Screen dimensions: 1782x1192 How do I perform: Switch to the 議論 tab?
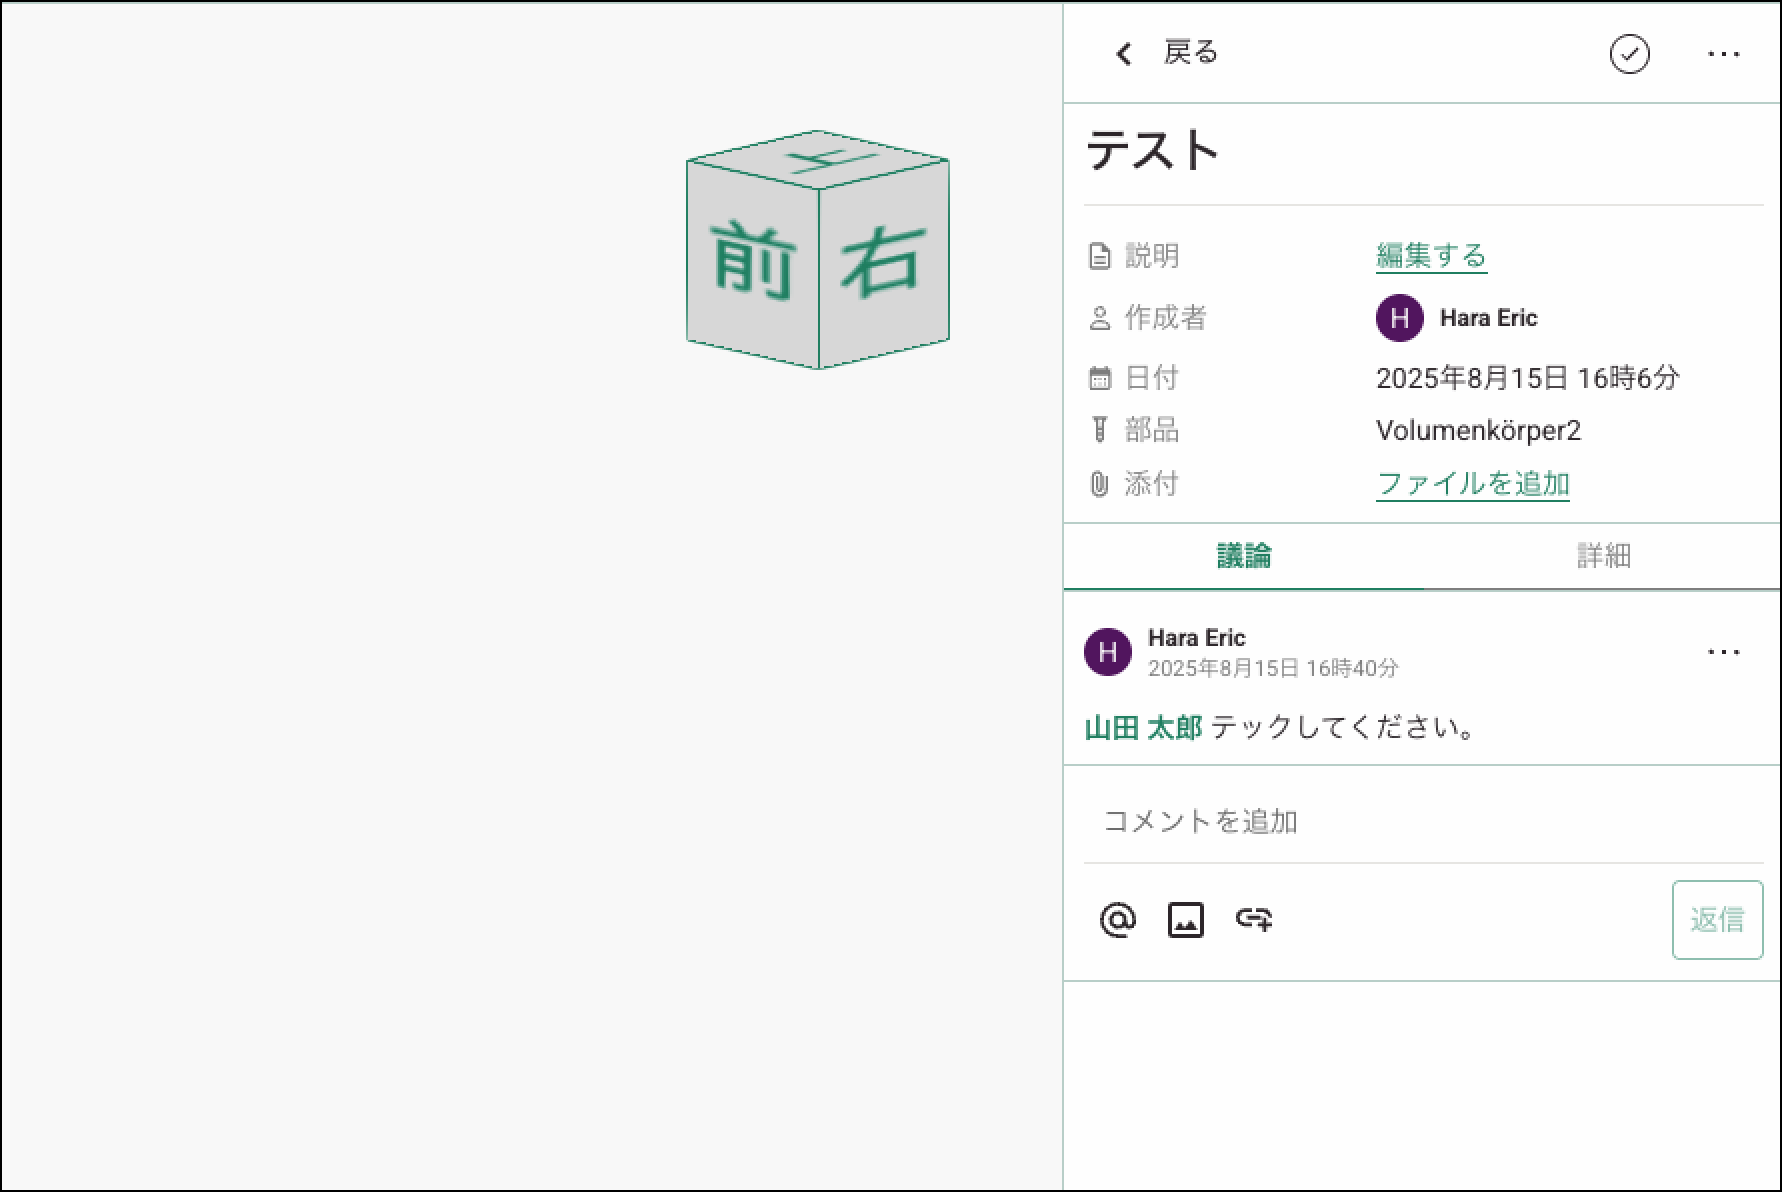pos(1243,556)
